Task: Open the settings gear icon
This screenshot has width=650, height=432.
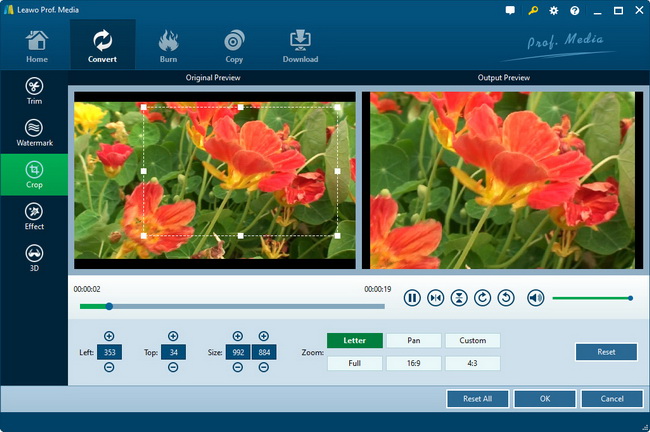Action: click(x=553, y=10)
